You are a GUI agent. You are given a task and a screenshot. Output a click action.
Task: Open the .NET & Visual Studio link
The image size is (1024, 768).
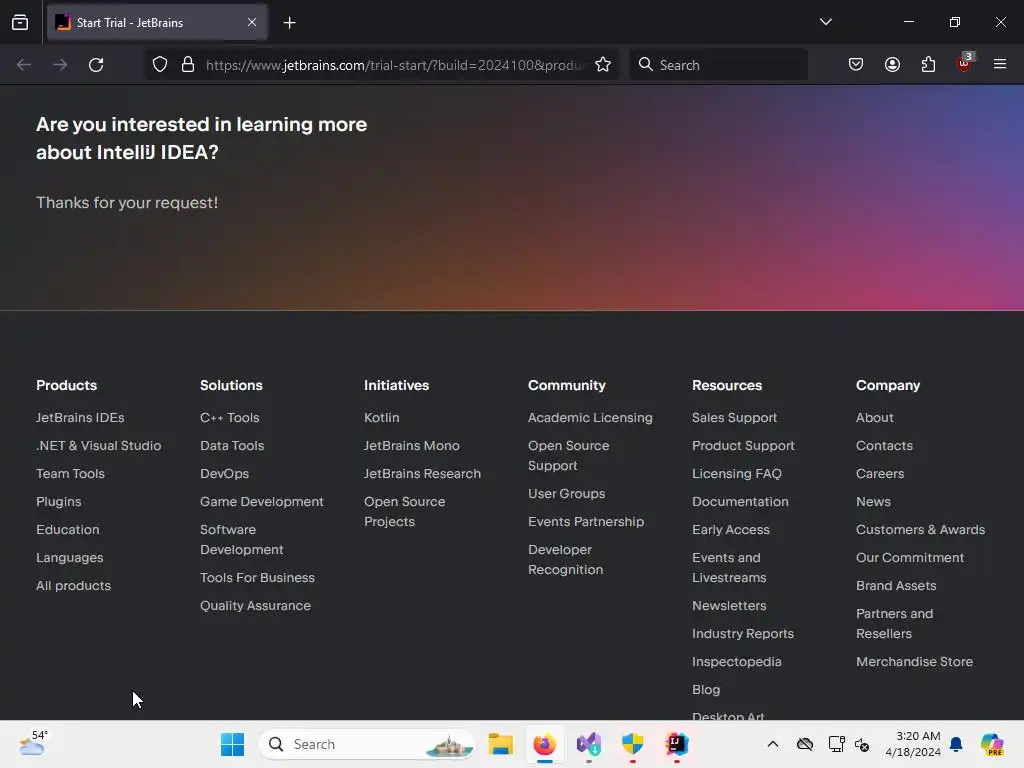pyautogui.click(x=99, y=445)
